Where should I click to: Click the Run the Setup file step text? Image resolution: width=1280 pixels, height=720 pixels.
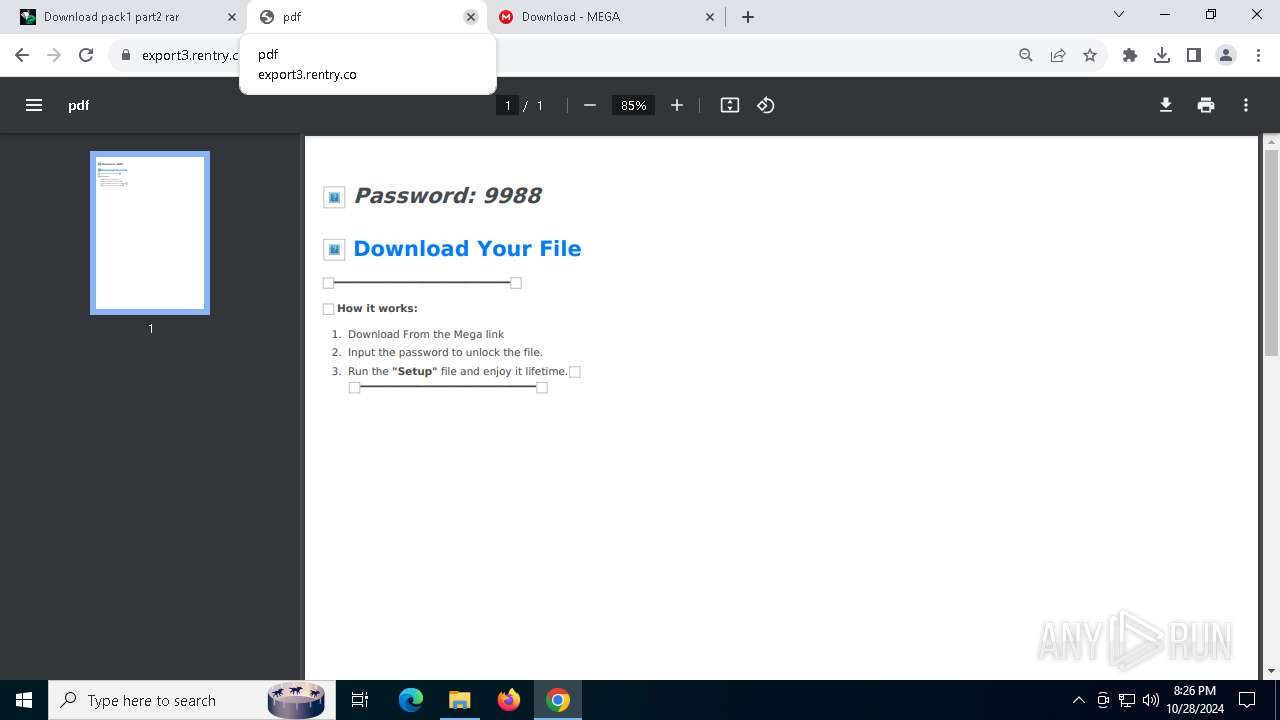457,371
